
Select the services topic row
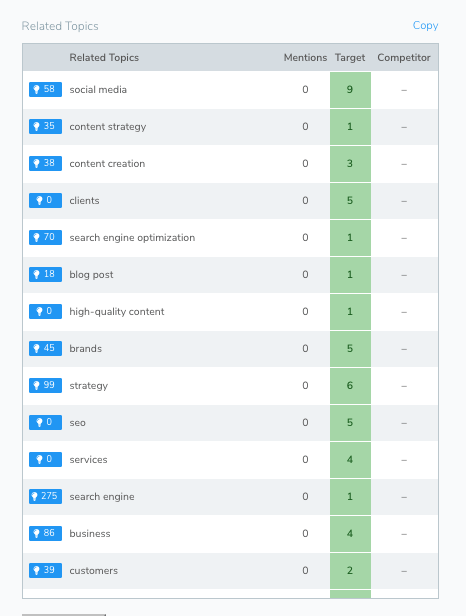coord(230,460)
